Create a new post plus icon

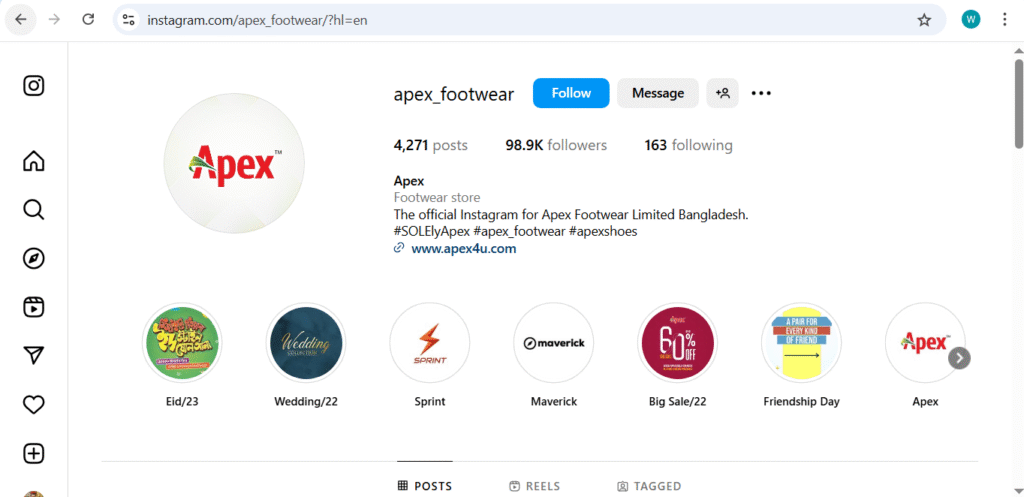[33, 454]
